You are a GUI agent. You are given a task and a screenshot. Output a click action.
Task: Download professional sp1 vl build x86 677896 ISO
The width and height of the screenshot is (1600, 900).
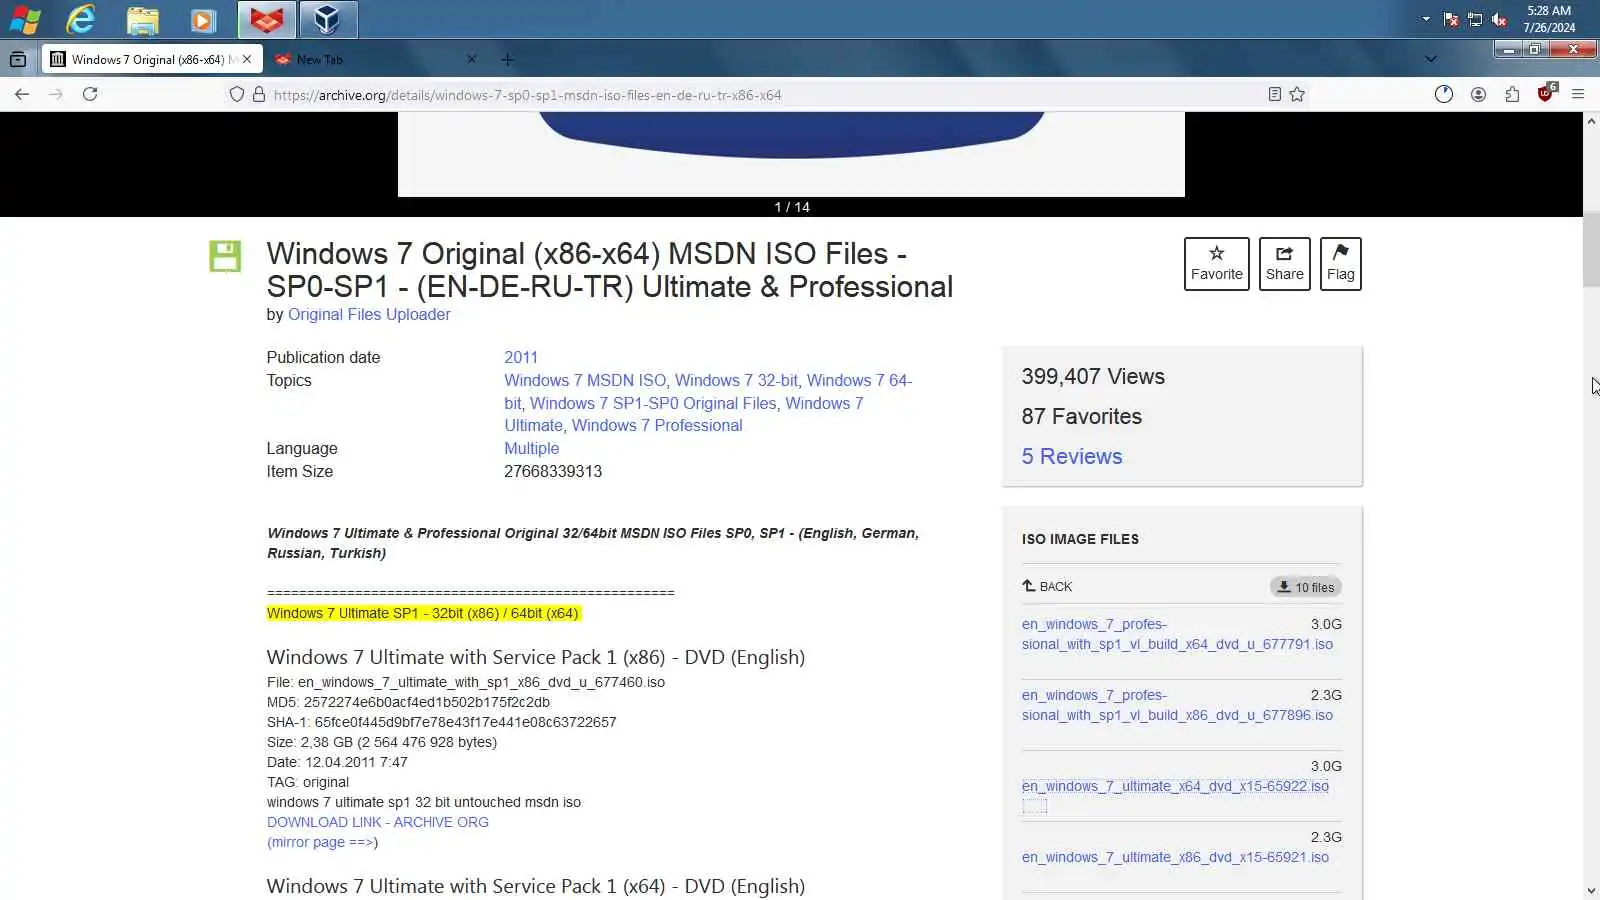point(1177,705)
